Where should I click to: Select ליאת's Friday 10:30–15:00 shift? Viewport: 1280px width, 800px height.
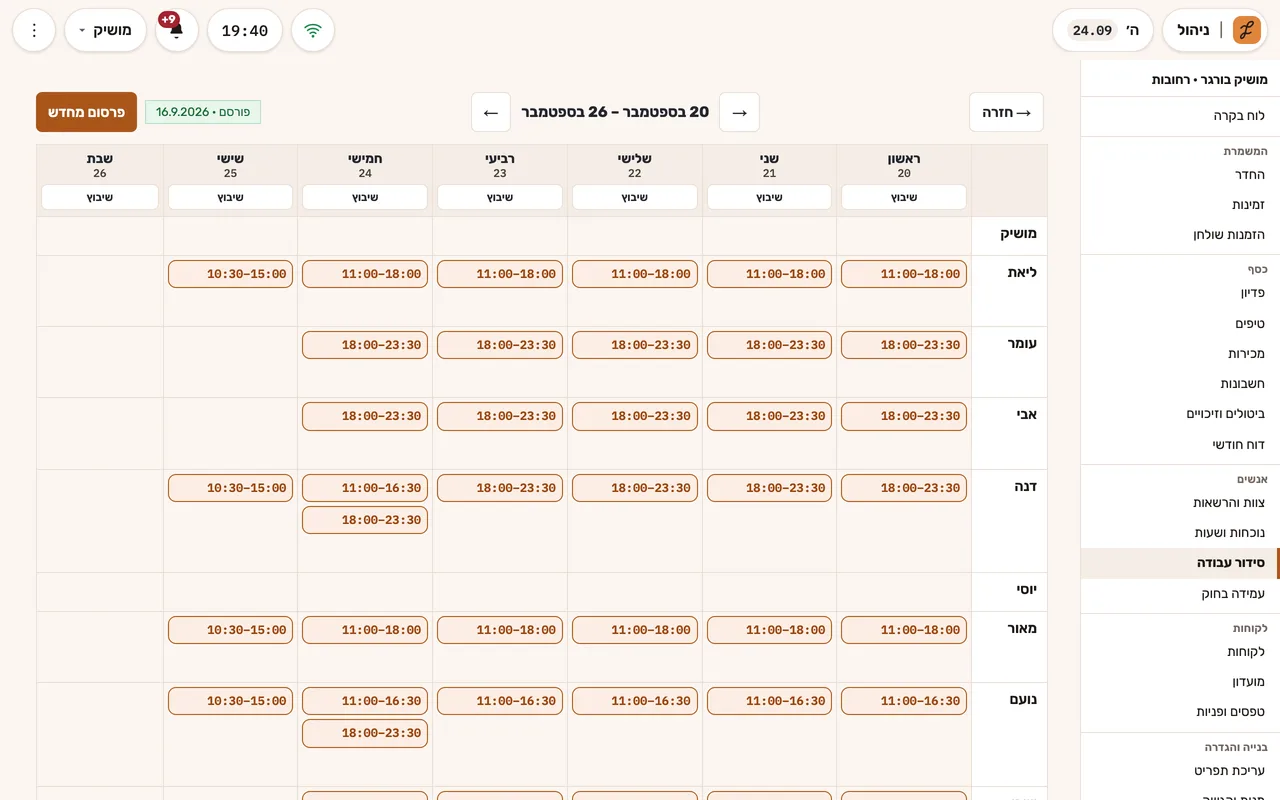click(230, 274)
